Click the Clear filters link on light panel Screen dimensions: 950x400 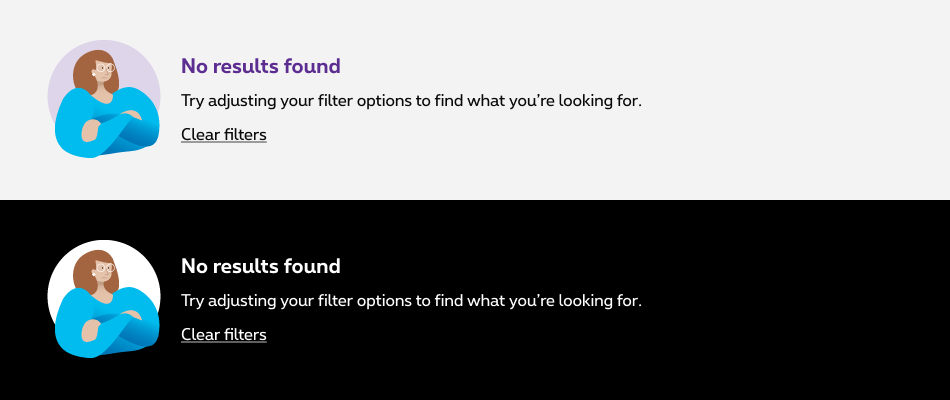tap(223, 134)
